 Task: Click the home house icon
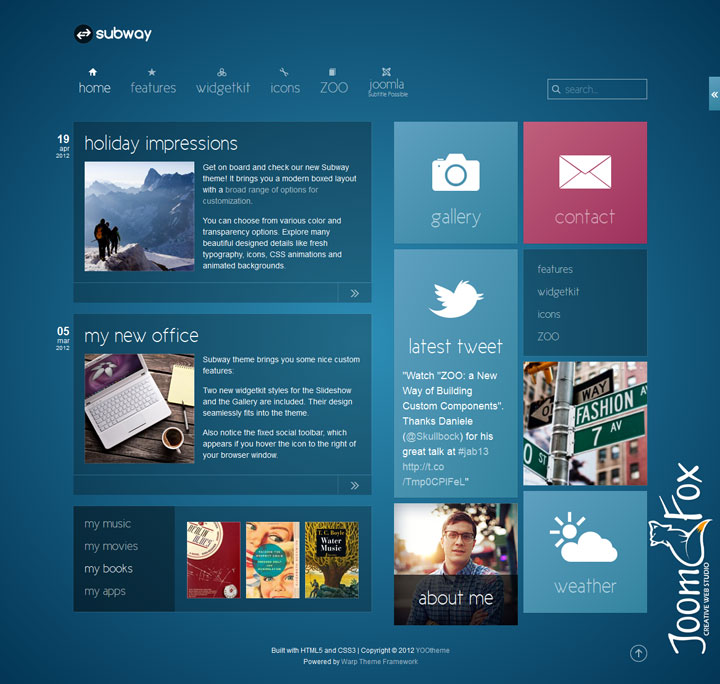[93, 72]
